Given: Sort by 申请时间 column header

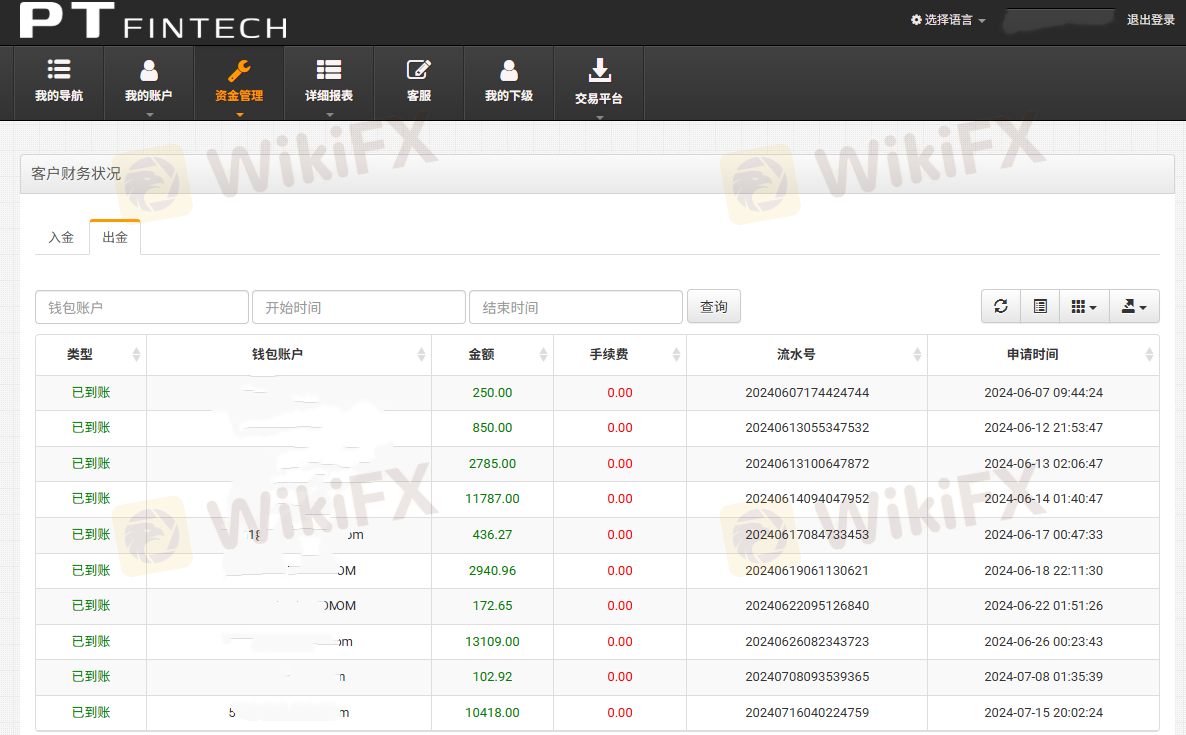Looking at the screenshot, I should coord(1032,355).
